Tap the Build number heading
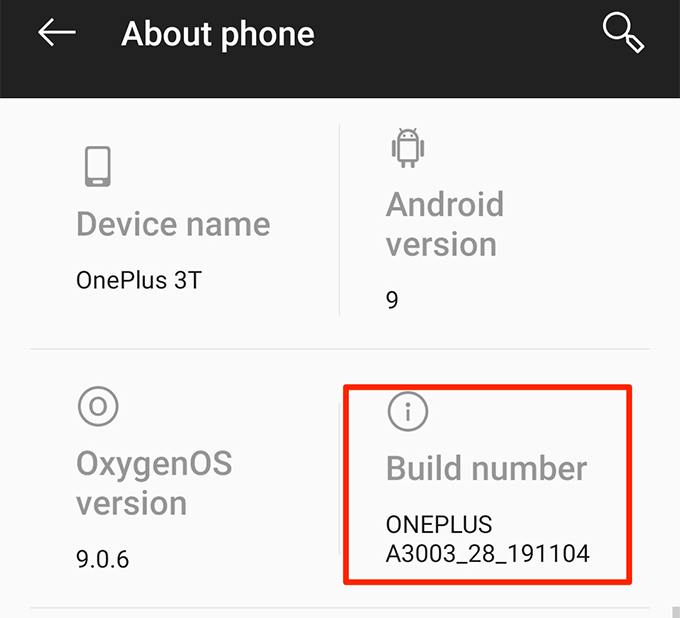 (486, 468)
